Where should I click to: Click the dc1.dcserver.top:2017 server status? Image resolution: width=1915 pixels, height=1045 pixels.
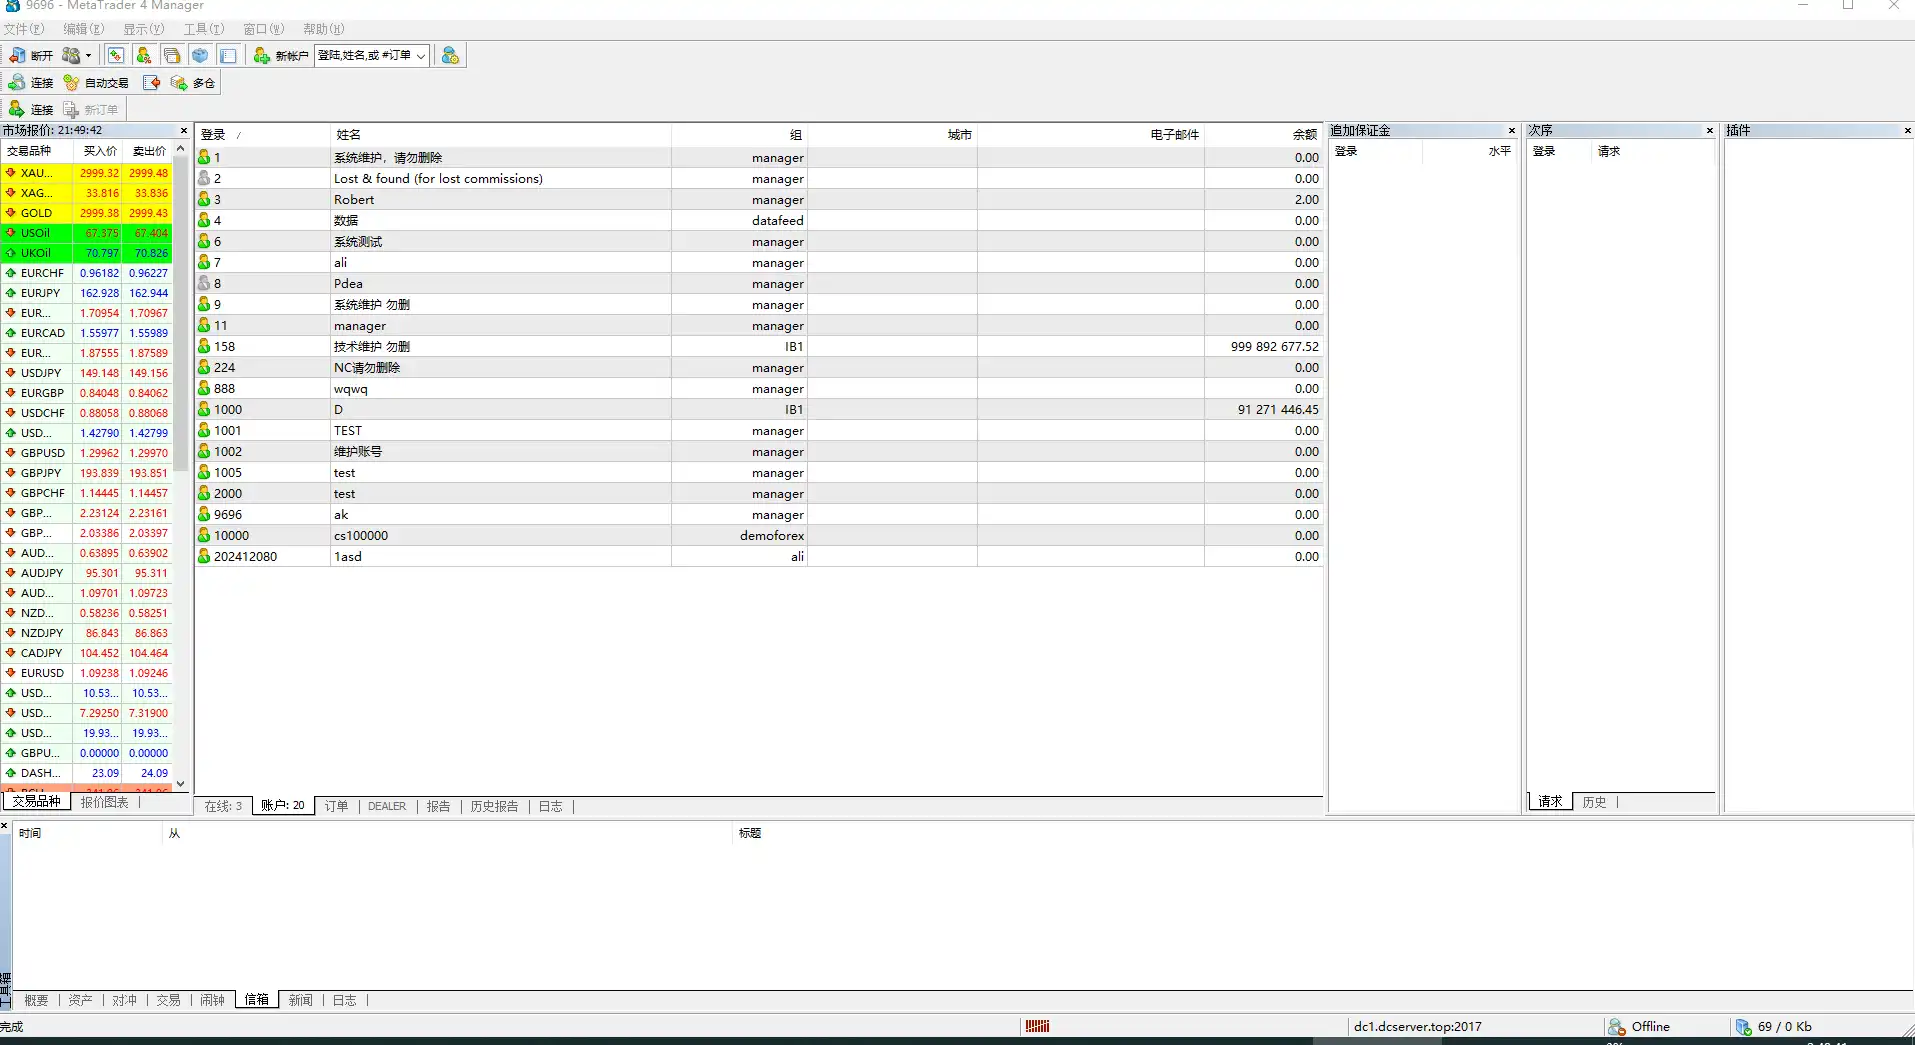pyautogui.click(x=1417, y=1027)
